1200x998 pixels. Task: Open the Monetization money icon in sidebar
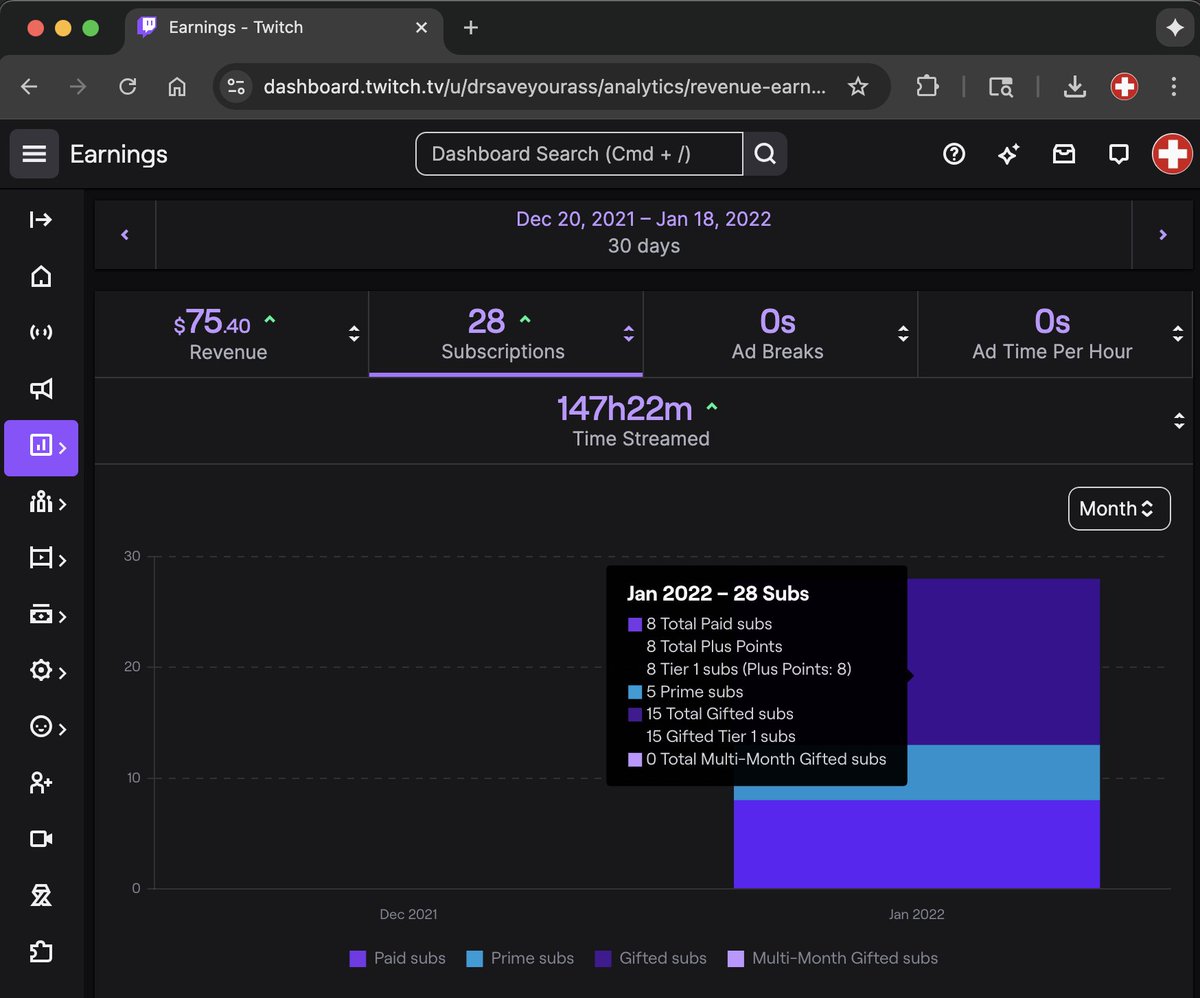[41, 615]
